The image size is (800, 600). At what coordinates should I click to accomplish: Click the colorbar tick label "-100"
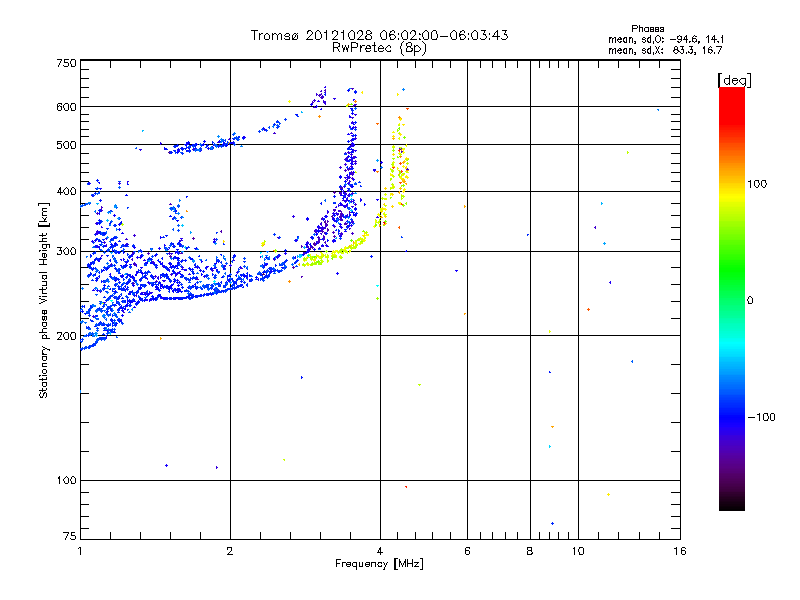(x=761, y=417)
